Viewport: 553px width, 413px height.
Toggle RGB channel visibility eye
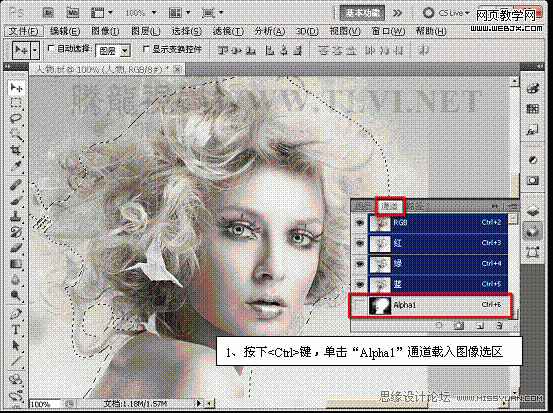[x=360, y=223]
